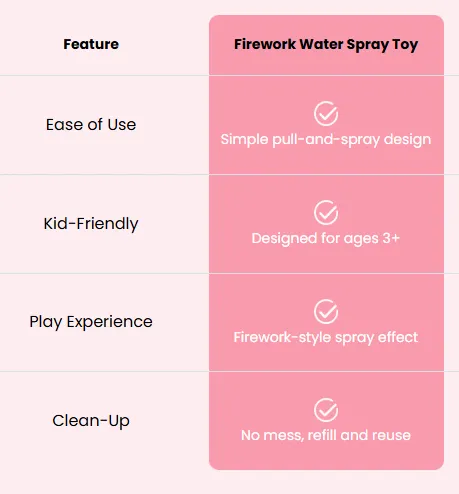Screen dimensions: 459x494
Task: Click the checkmark icon in Ease of Use row
Action: [x=326, y=114]
